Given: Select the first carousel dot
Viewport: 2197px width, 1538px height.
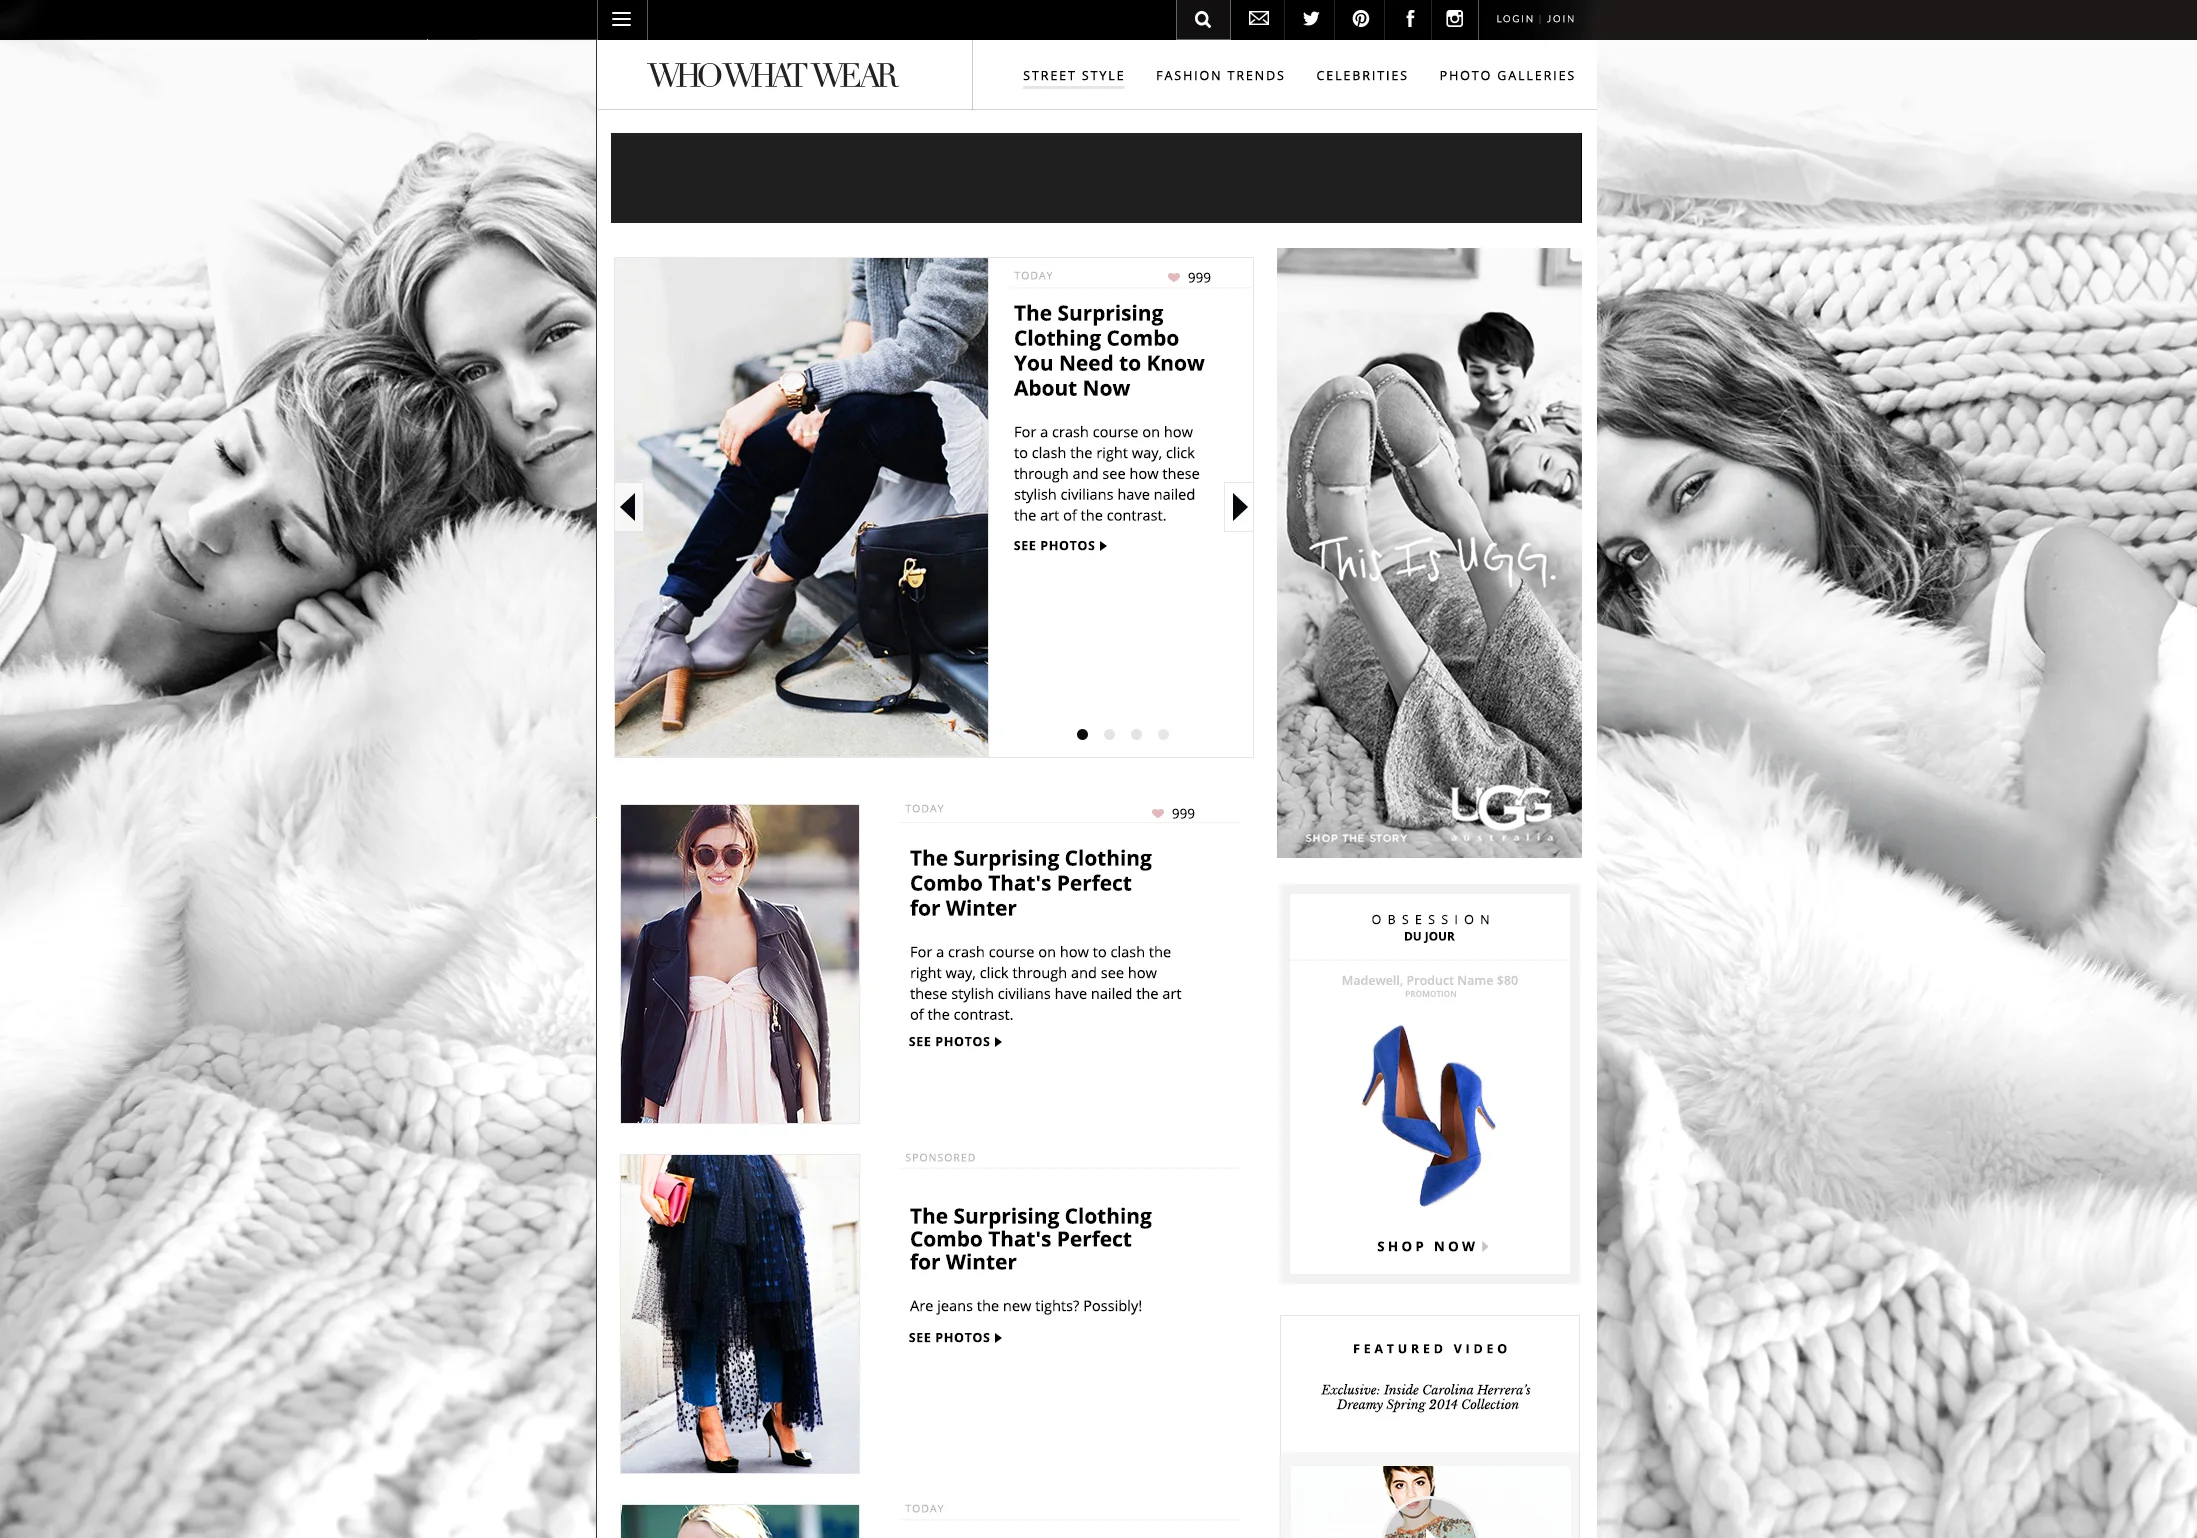Looking at the screenshot, I should [x=1082, y=735].
